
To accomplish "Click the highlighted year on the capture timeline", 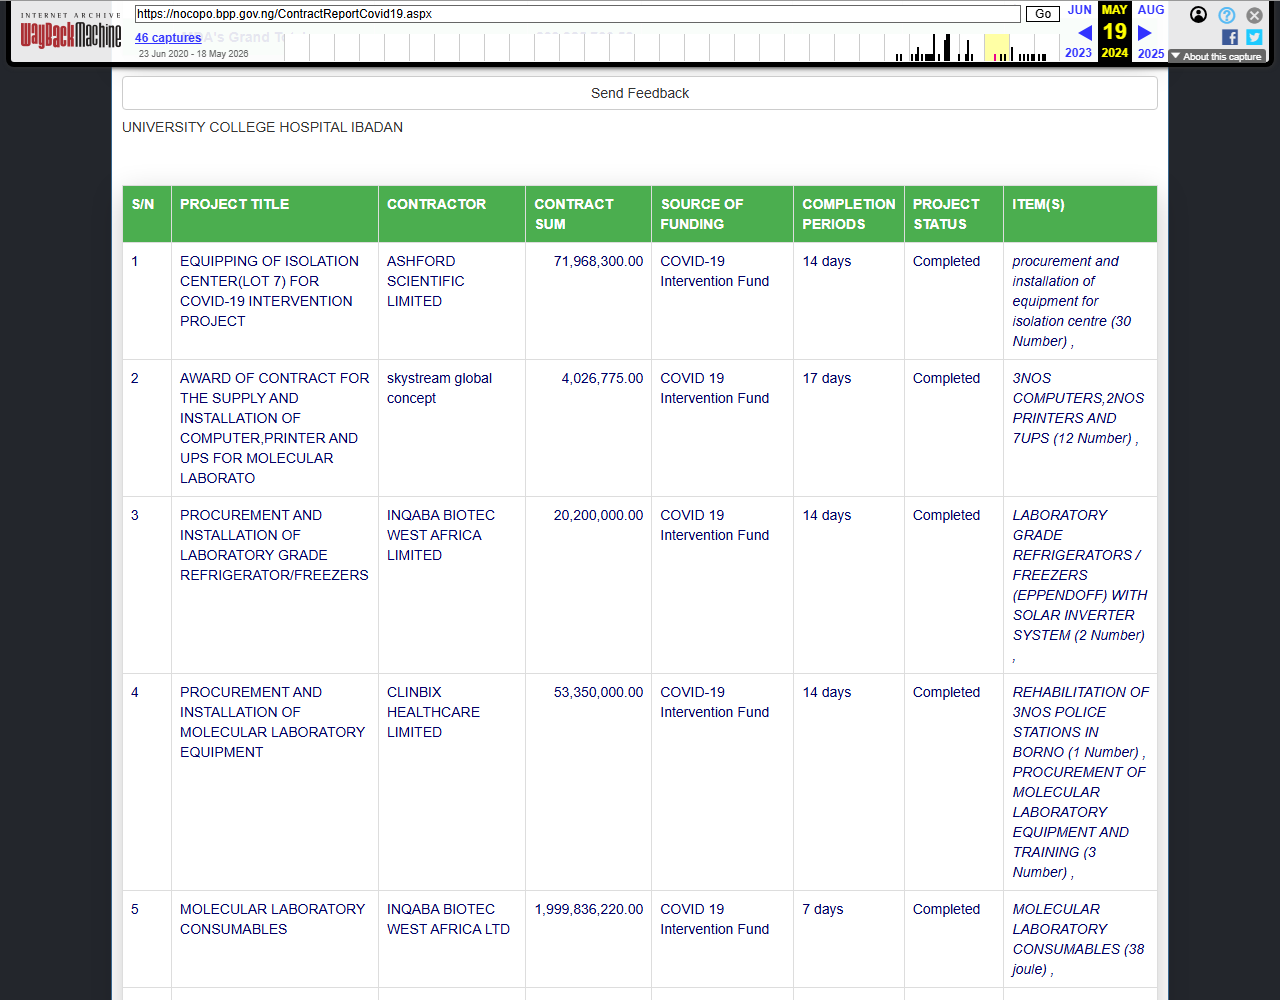I will point(997,48).
